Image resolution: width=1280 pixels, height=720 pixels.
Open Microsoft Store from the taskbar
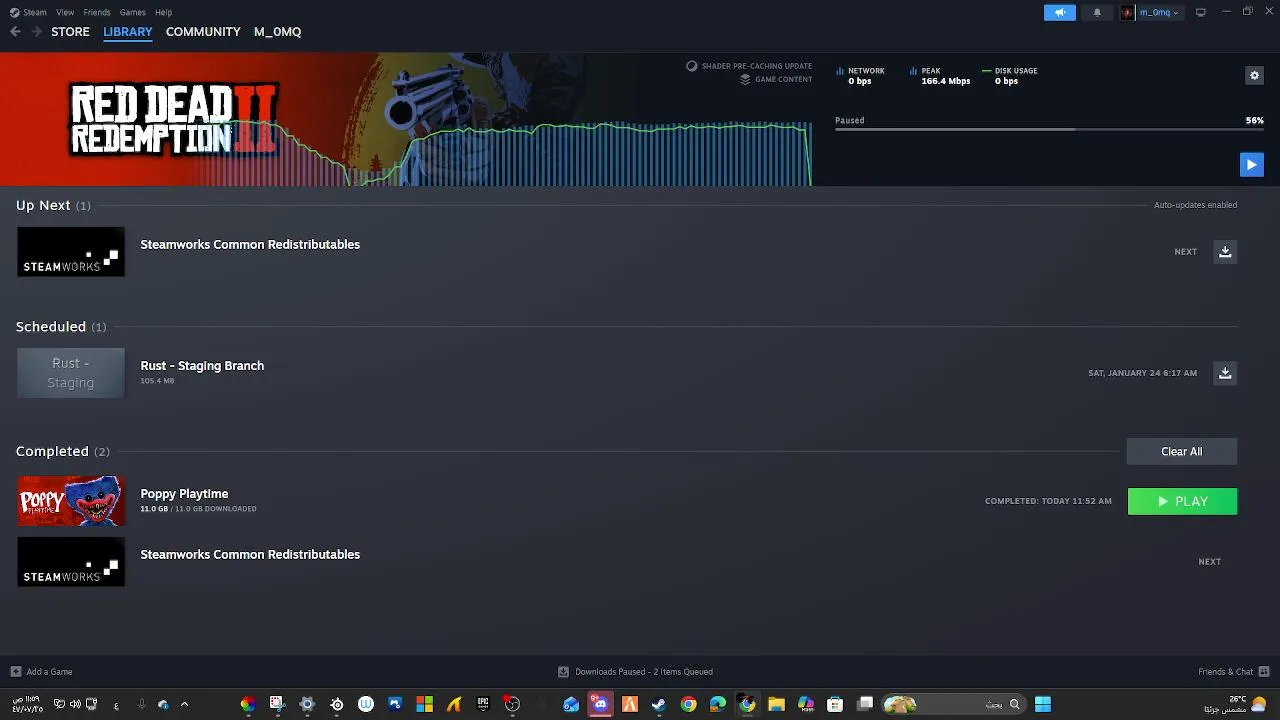835,704
